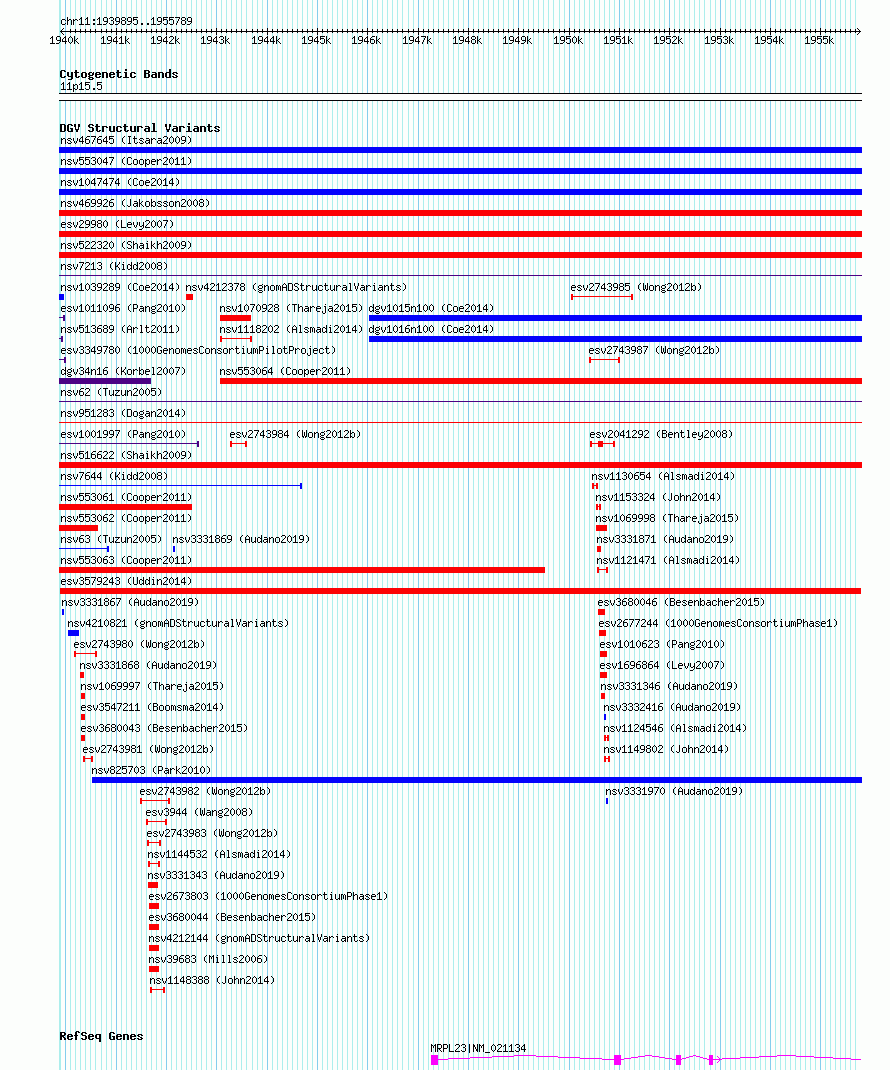Click the nsv553061 (Cooper2011) red bar
This screenshot has height=1070, width=890.
(126, 507)
